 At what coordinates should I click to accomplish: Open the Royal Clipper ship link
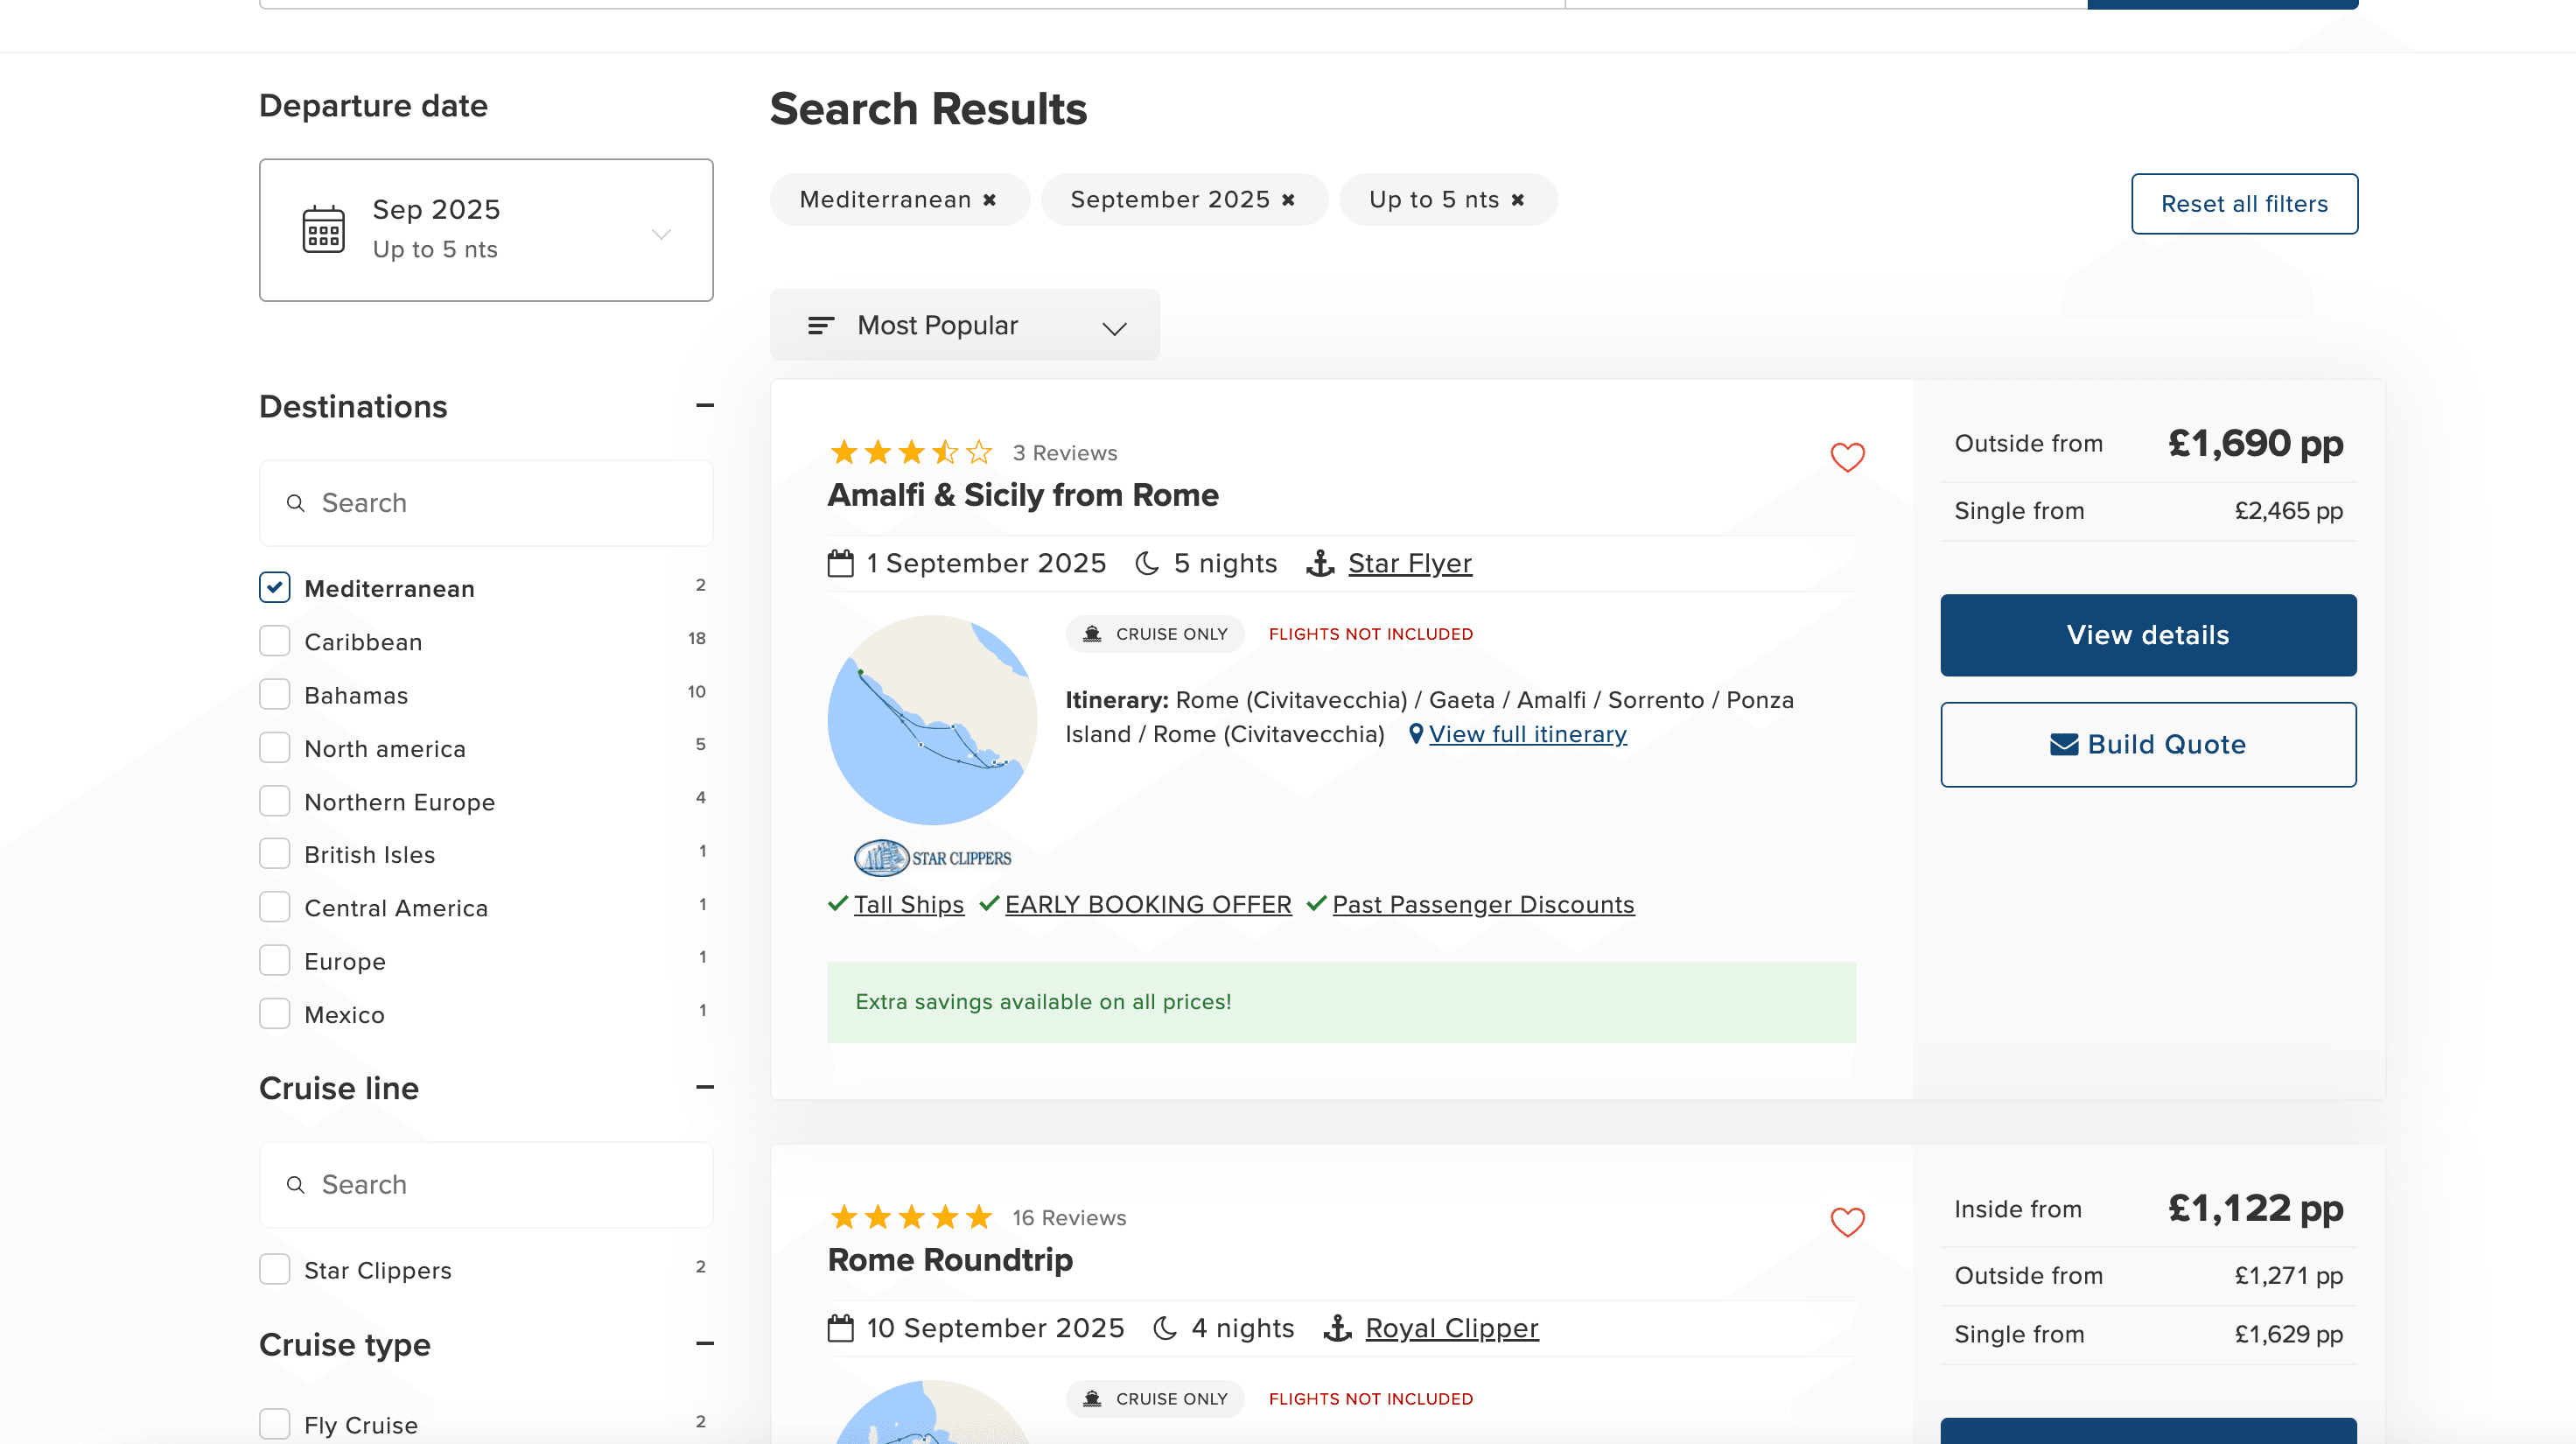[x=1451, y=1328]
